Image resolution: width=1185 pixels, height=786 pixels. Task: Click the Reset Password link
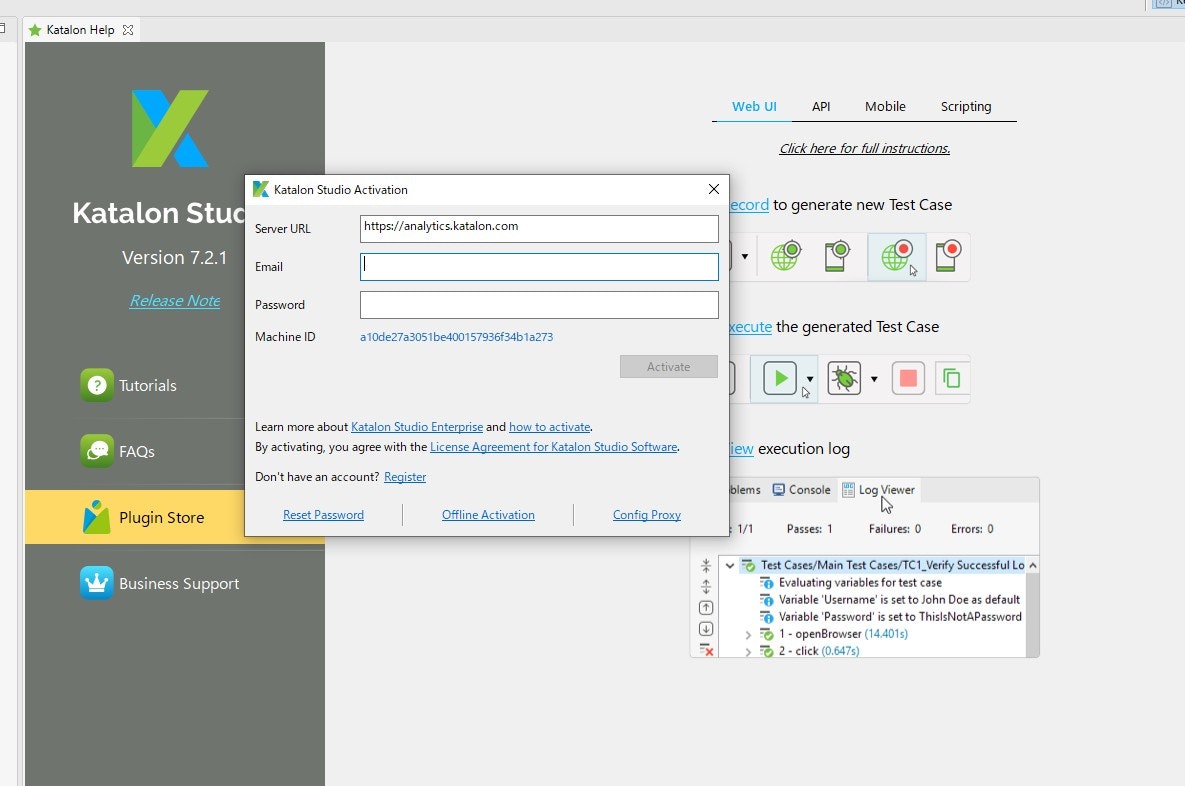(323, 515)
